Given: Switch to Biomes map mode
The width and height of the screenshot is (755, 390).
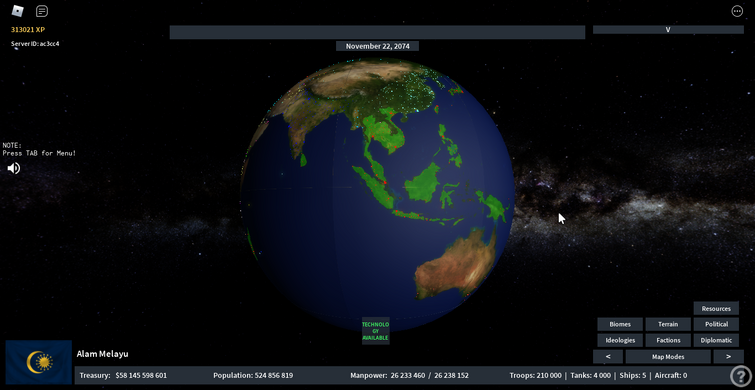Looking at the screenshot, I should click(620, 325).
